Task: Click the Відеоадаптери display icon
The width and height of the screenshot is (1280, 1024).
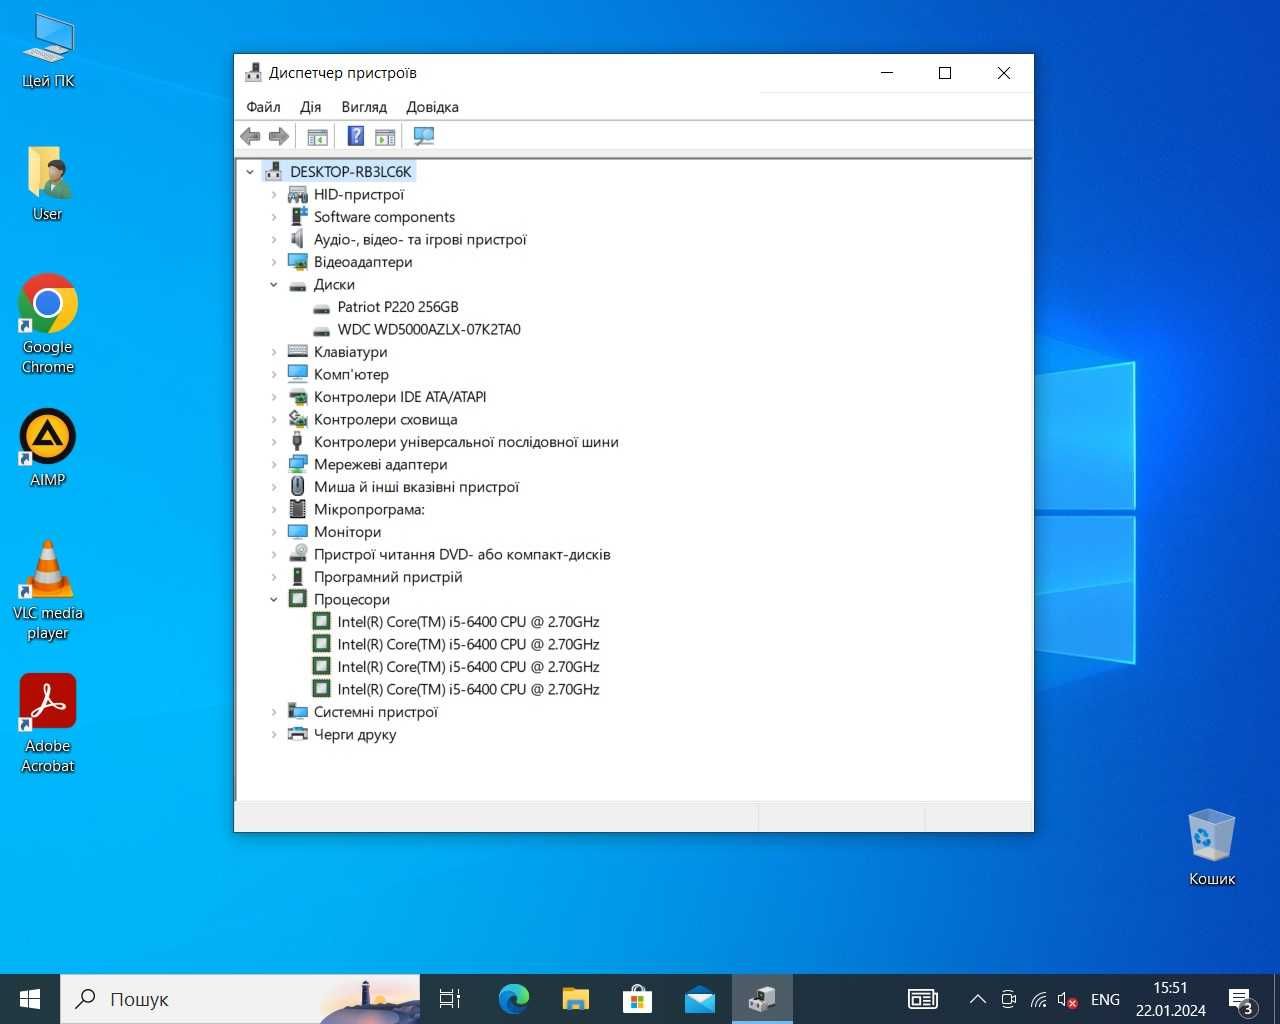Action: point(297,262)
